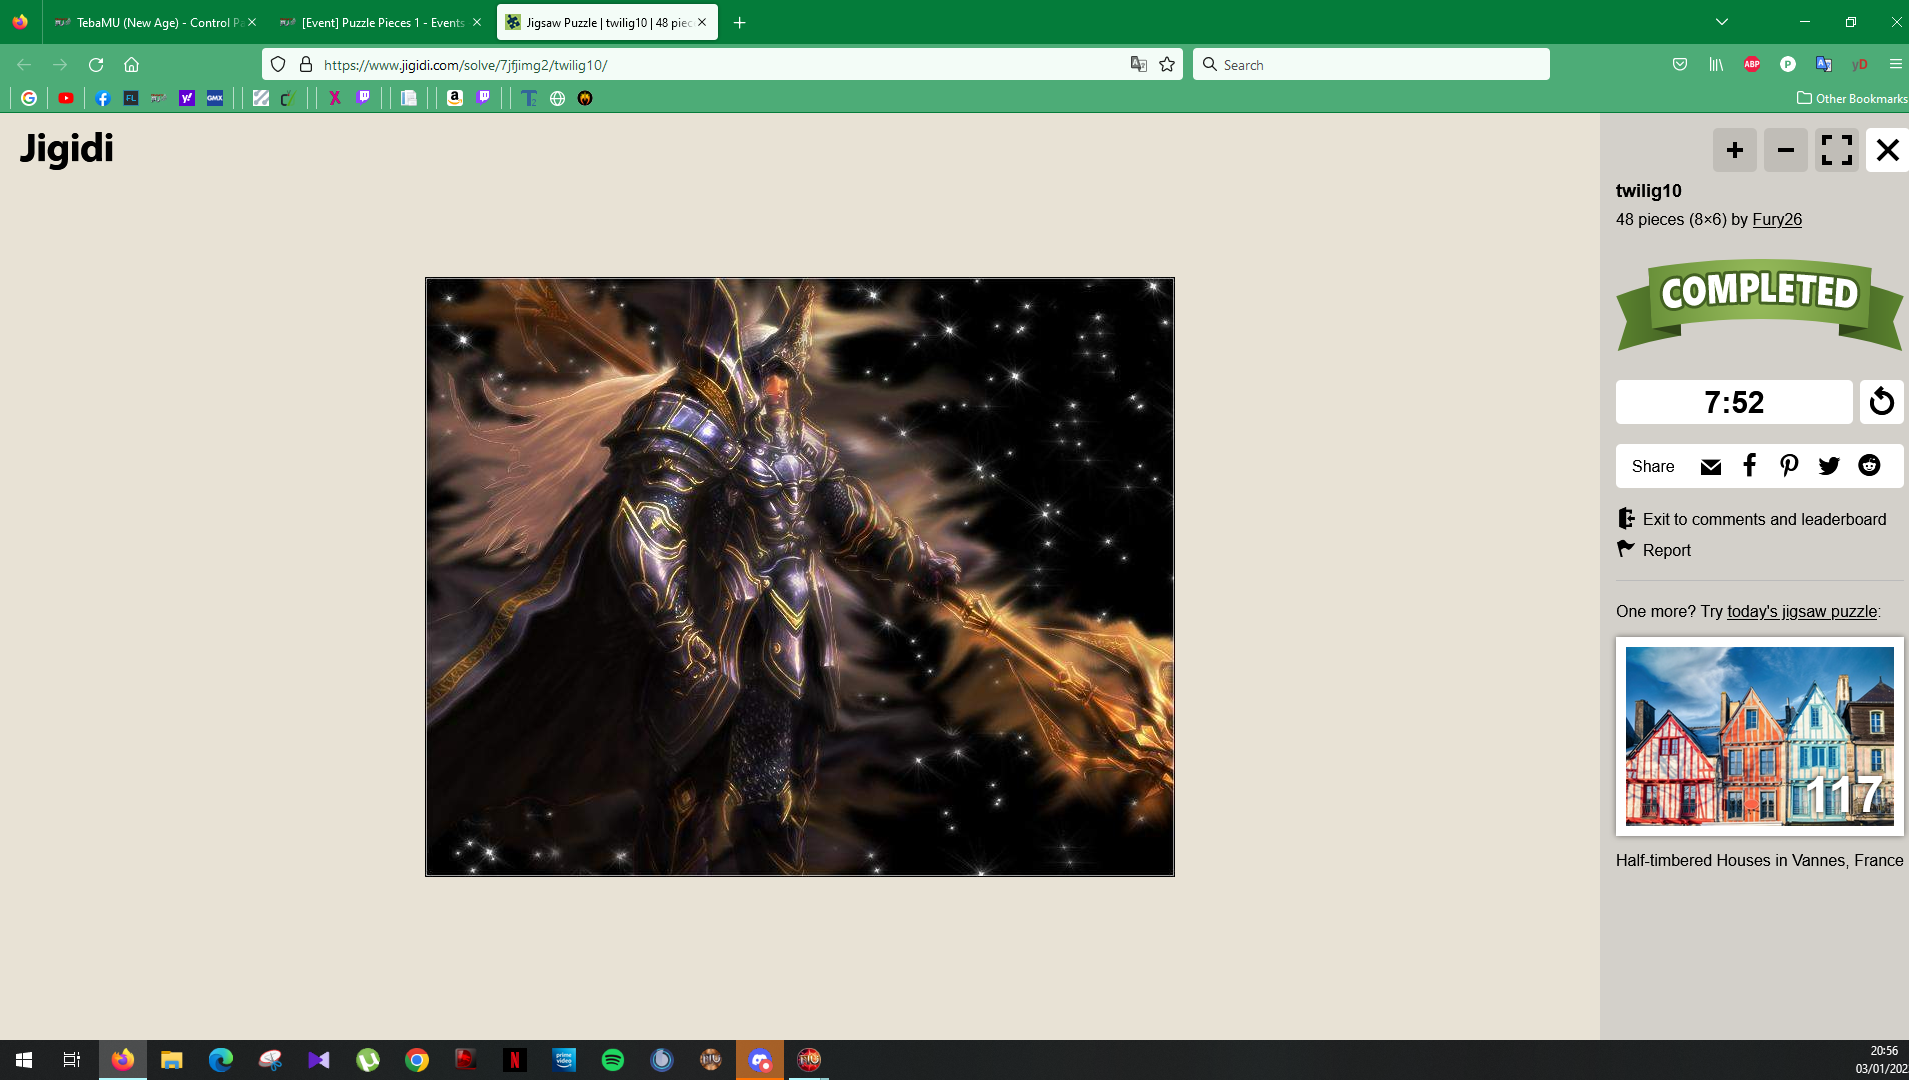Close the Jigidi side panel with the X
The height and width of the screenshot is (1080, 1909).
(1887, 150)
